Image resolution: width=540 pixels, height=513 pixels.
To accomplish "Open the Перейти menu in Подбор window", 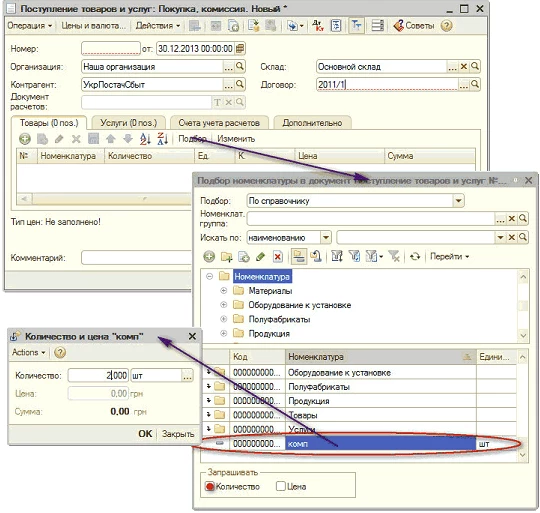I will pyautogui.click(x=449, y=257).
